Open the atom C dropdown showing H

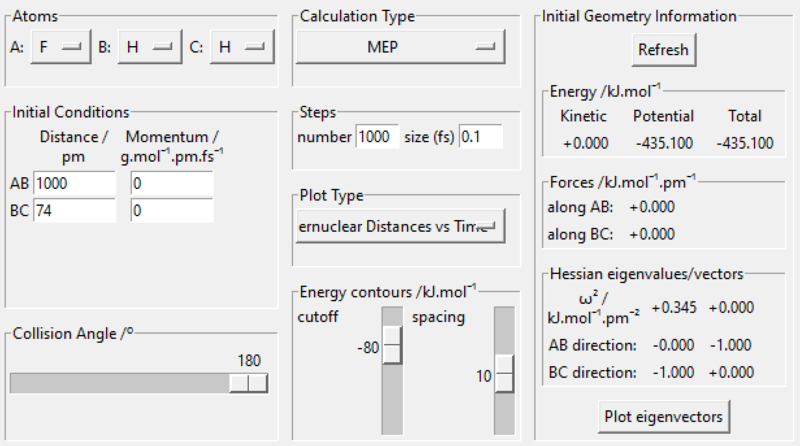pyautogui.click(x=241, y=46)
